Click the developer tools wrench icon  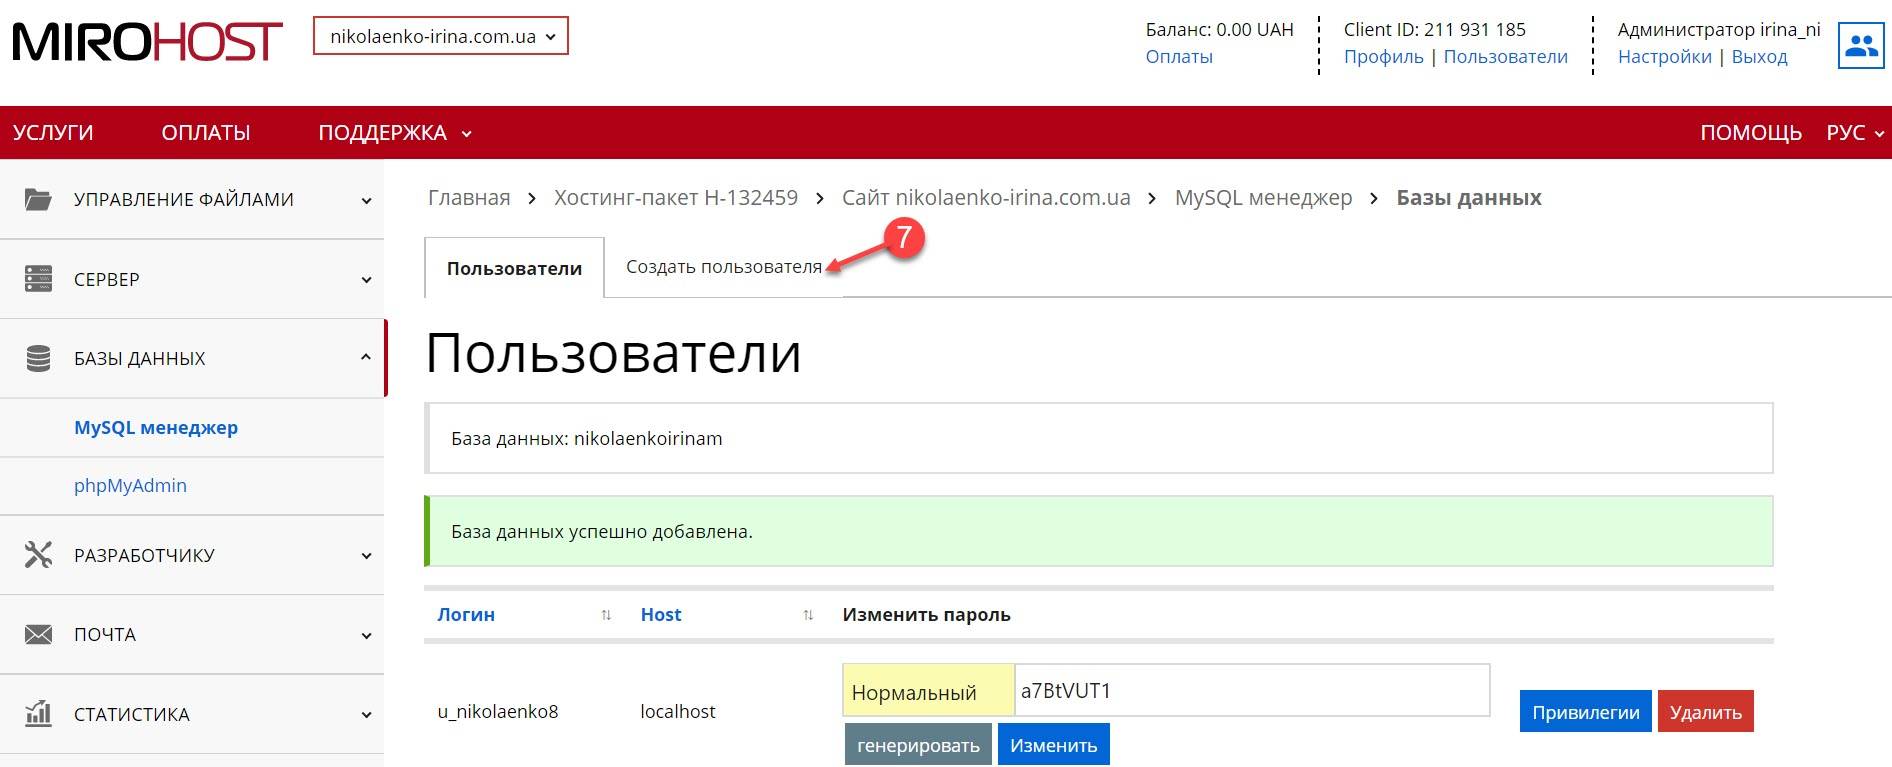pos(38,555)
